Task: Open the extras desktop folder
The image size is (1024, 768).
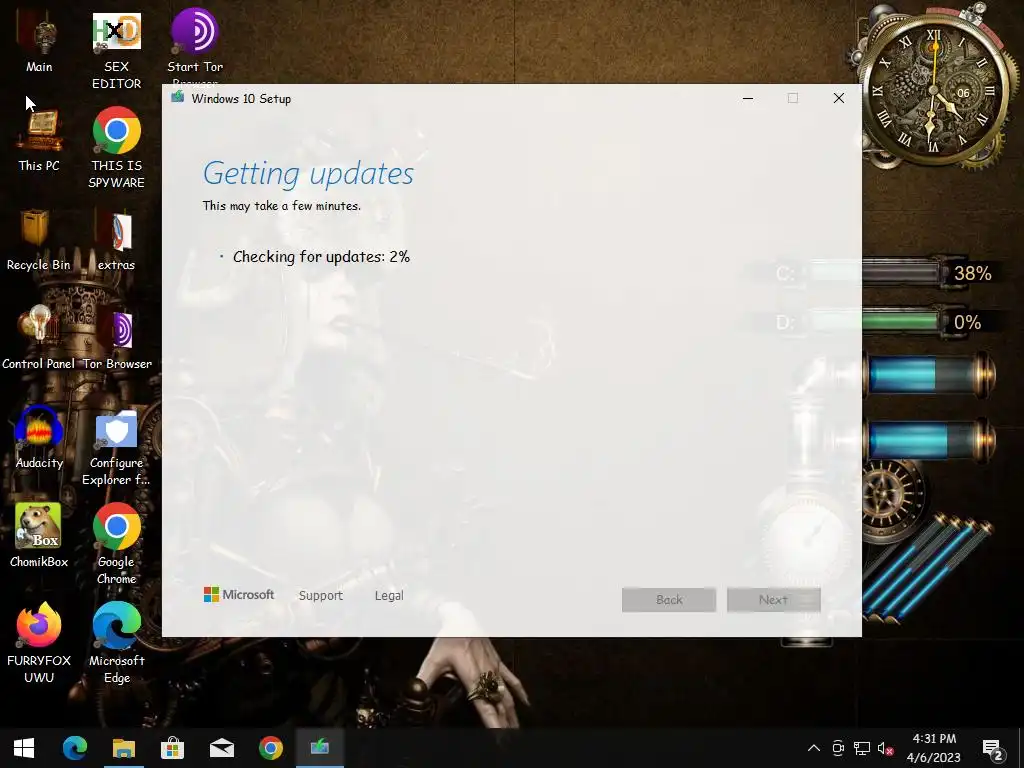Action: coord(116,240)
